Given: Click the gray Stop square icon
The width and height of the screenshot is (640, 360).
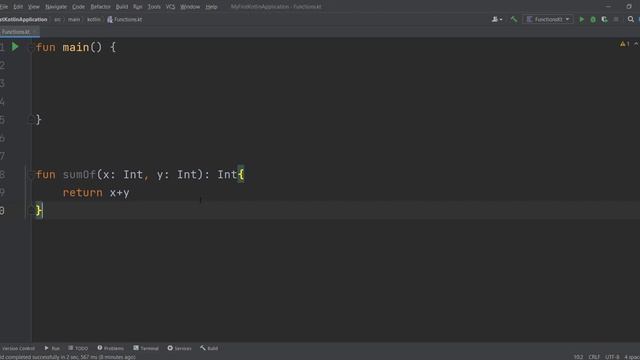Looking at the screenshot, I should (616, 20).
